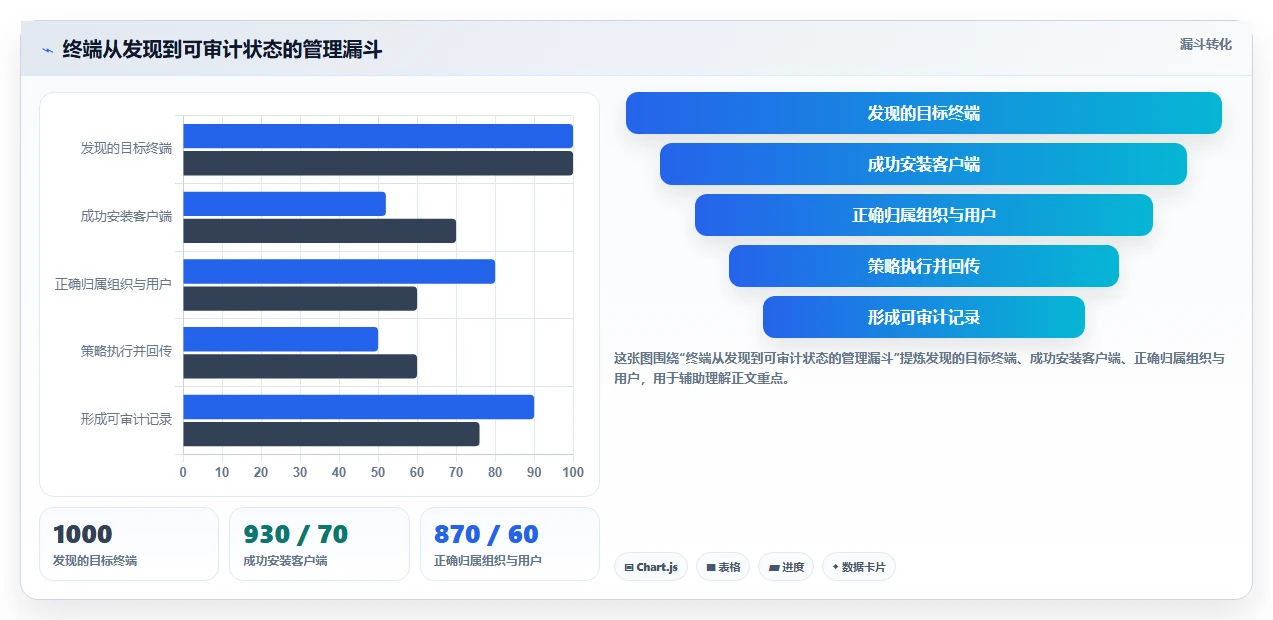Click the chart axis label 形成可审计记录

click(x=126, y=419)
